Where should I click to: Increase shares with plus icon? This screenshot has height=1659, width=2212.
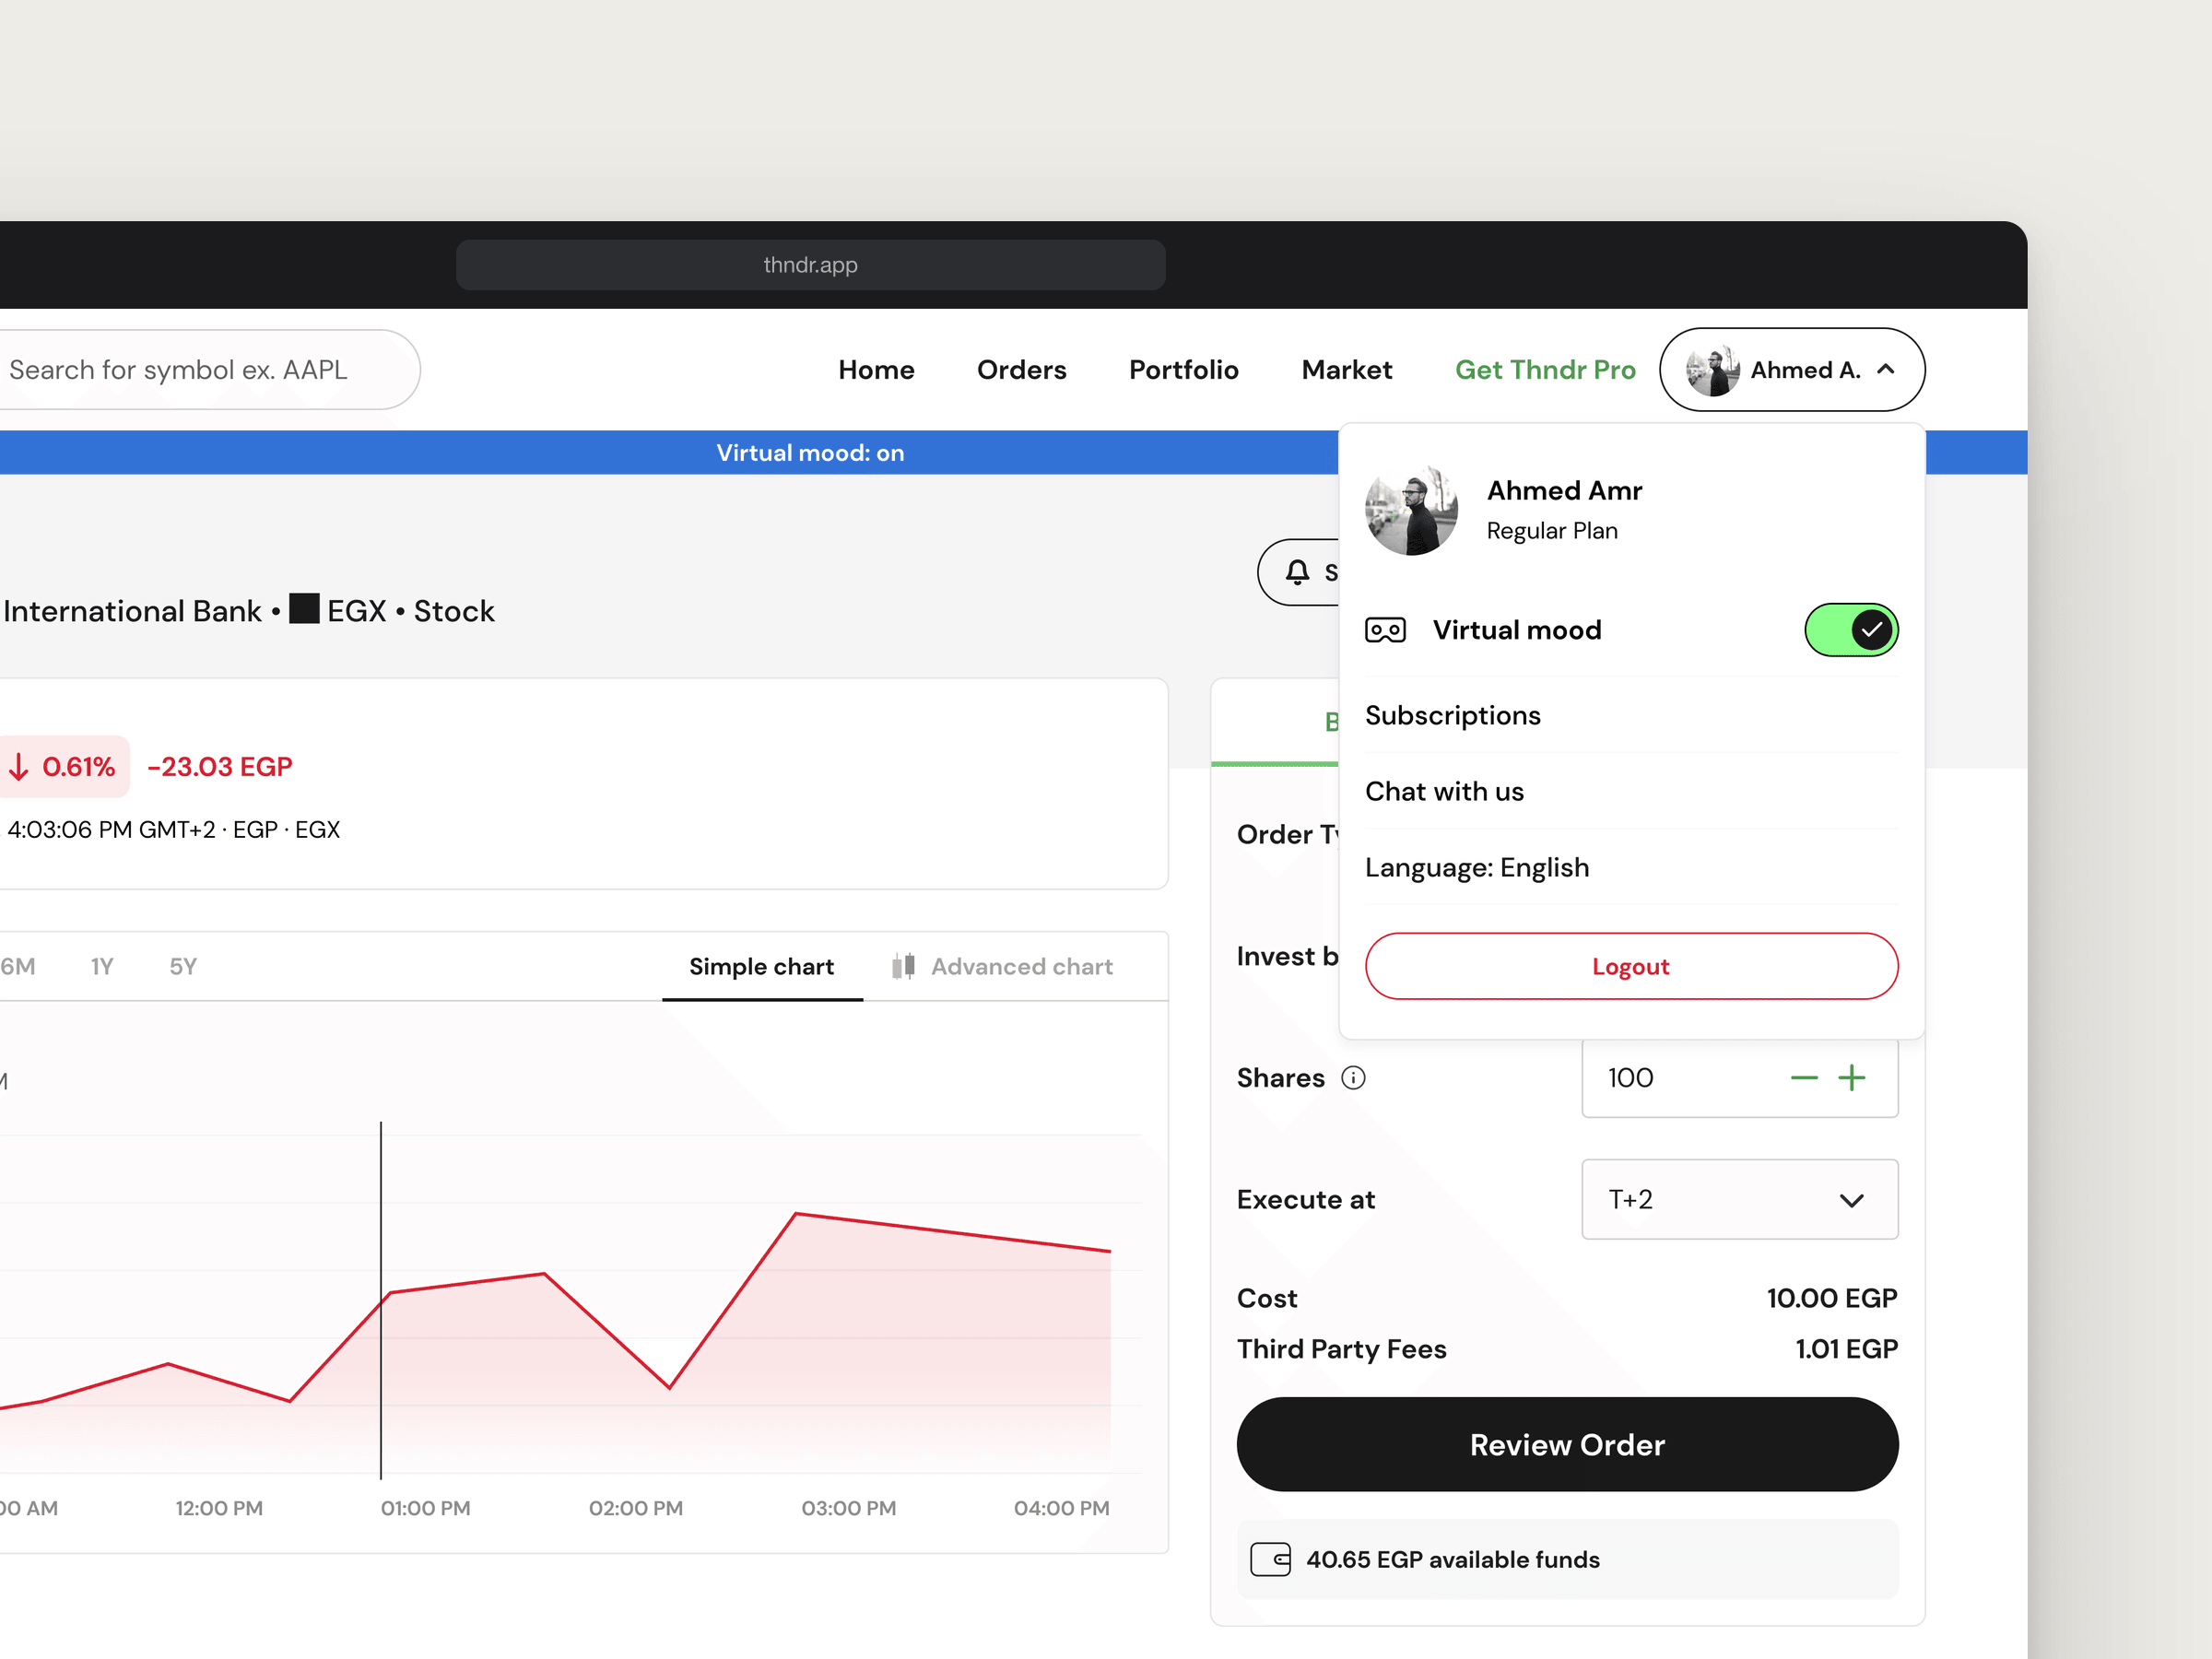1851,1077
